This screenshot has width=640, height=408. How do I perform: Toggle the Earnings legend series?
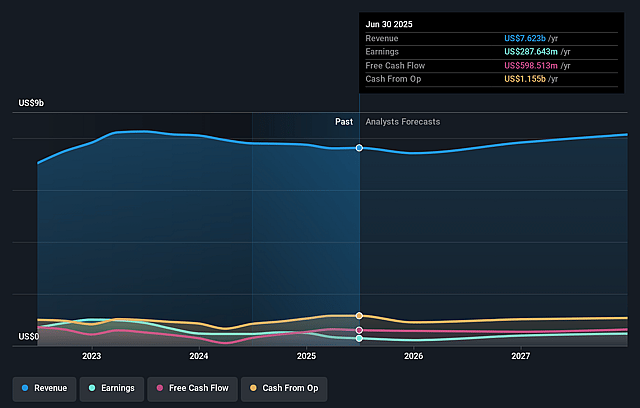tap(112, 388)
